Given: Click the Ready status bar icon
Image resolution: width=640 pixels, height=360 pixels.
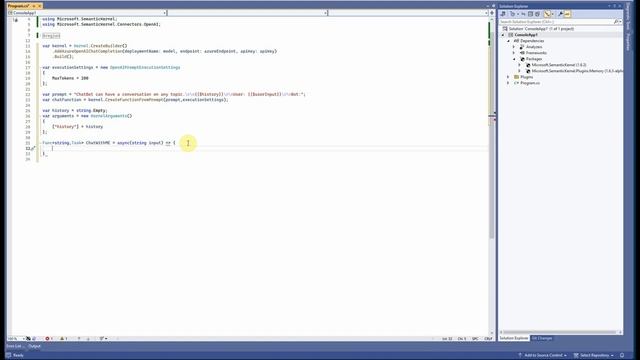Looking at the screenshot, I should [9, 355].
